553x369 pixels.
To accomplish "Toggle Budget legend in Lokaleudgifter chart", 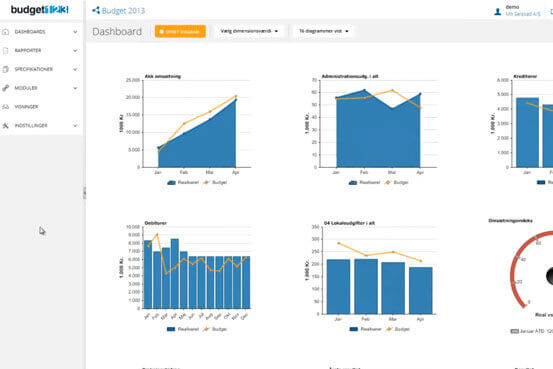I will pyautogui.click(x=398, y=329).
